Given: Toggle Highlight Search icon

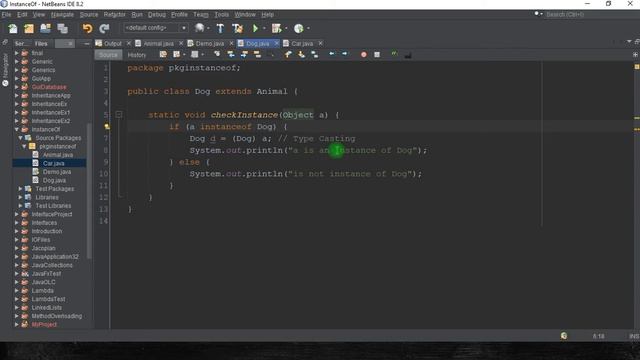Looking at the screenshot, I should tap(257, 54).
